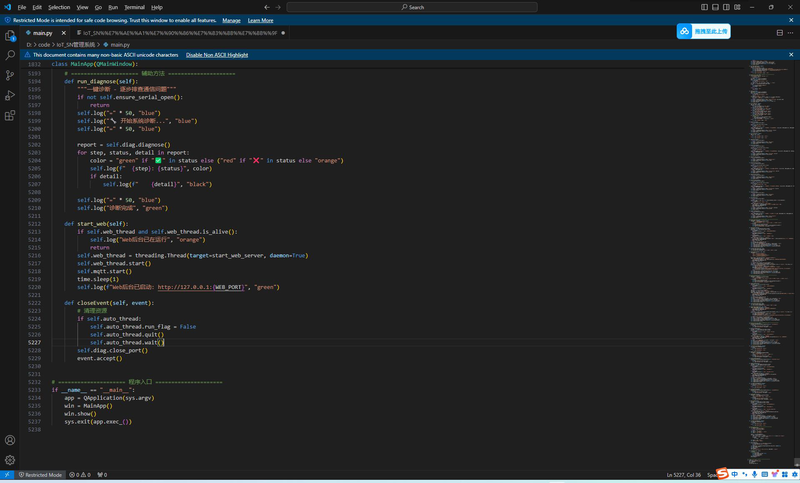Click Disable Non ASCII Highlight link
This screenshot has width=800, height=483.
point(217,55)
